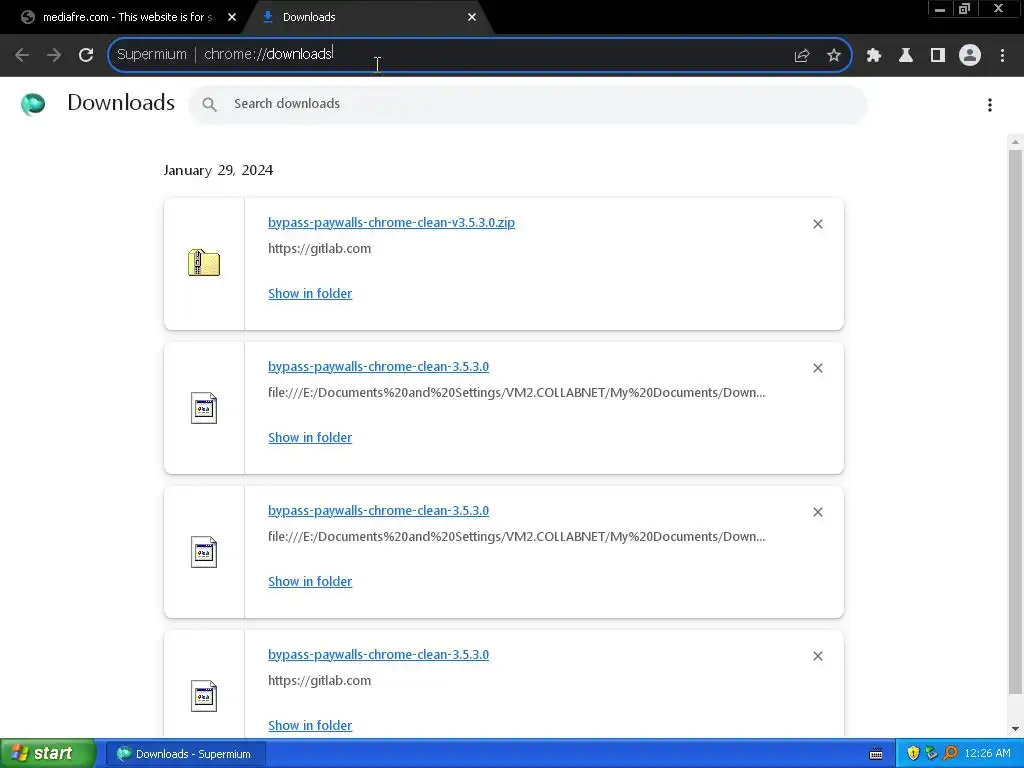Open the Downloads page more actions menu
The height and width of the screenshot is (768, 1024).
point(990,104)
